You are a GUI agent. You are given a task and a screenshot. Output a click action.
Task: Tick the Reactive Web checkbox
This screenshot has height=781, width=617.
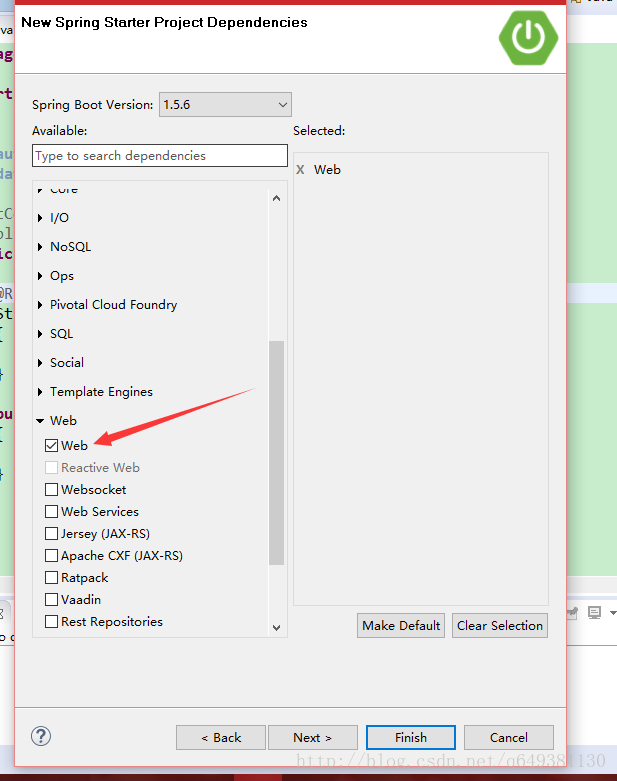(51, 467)
